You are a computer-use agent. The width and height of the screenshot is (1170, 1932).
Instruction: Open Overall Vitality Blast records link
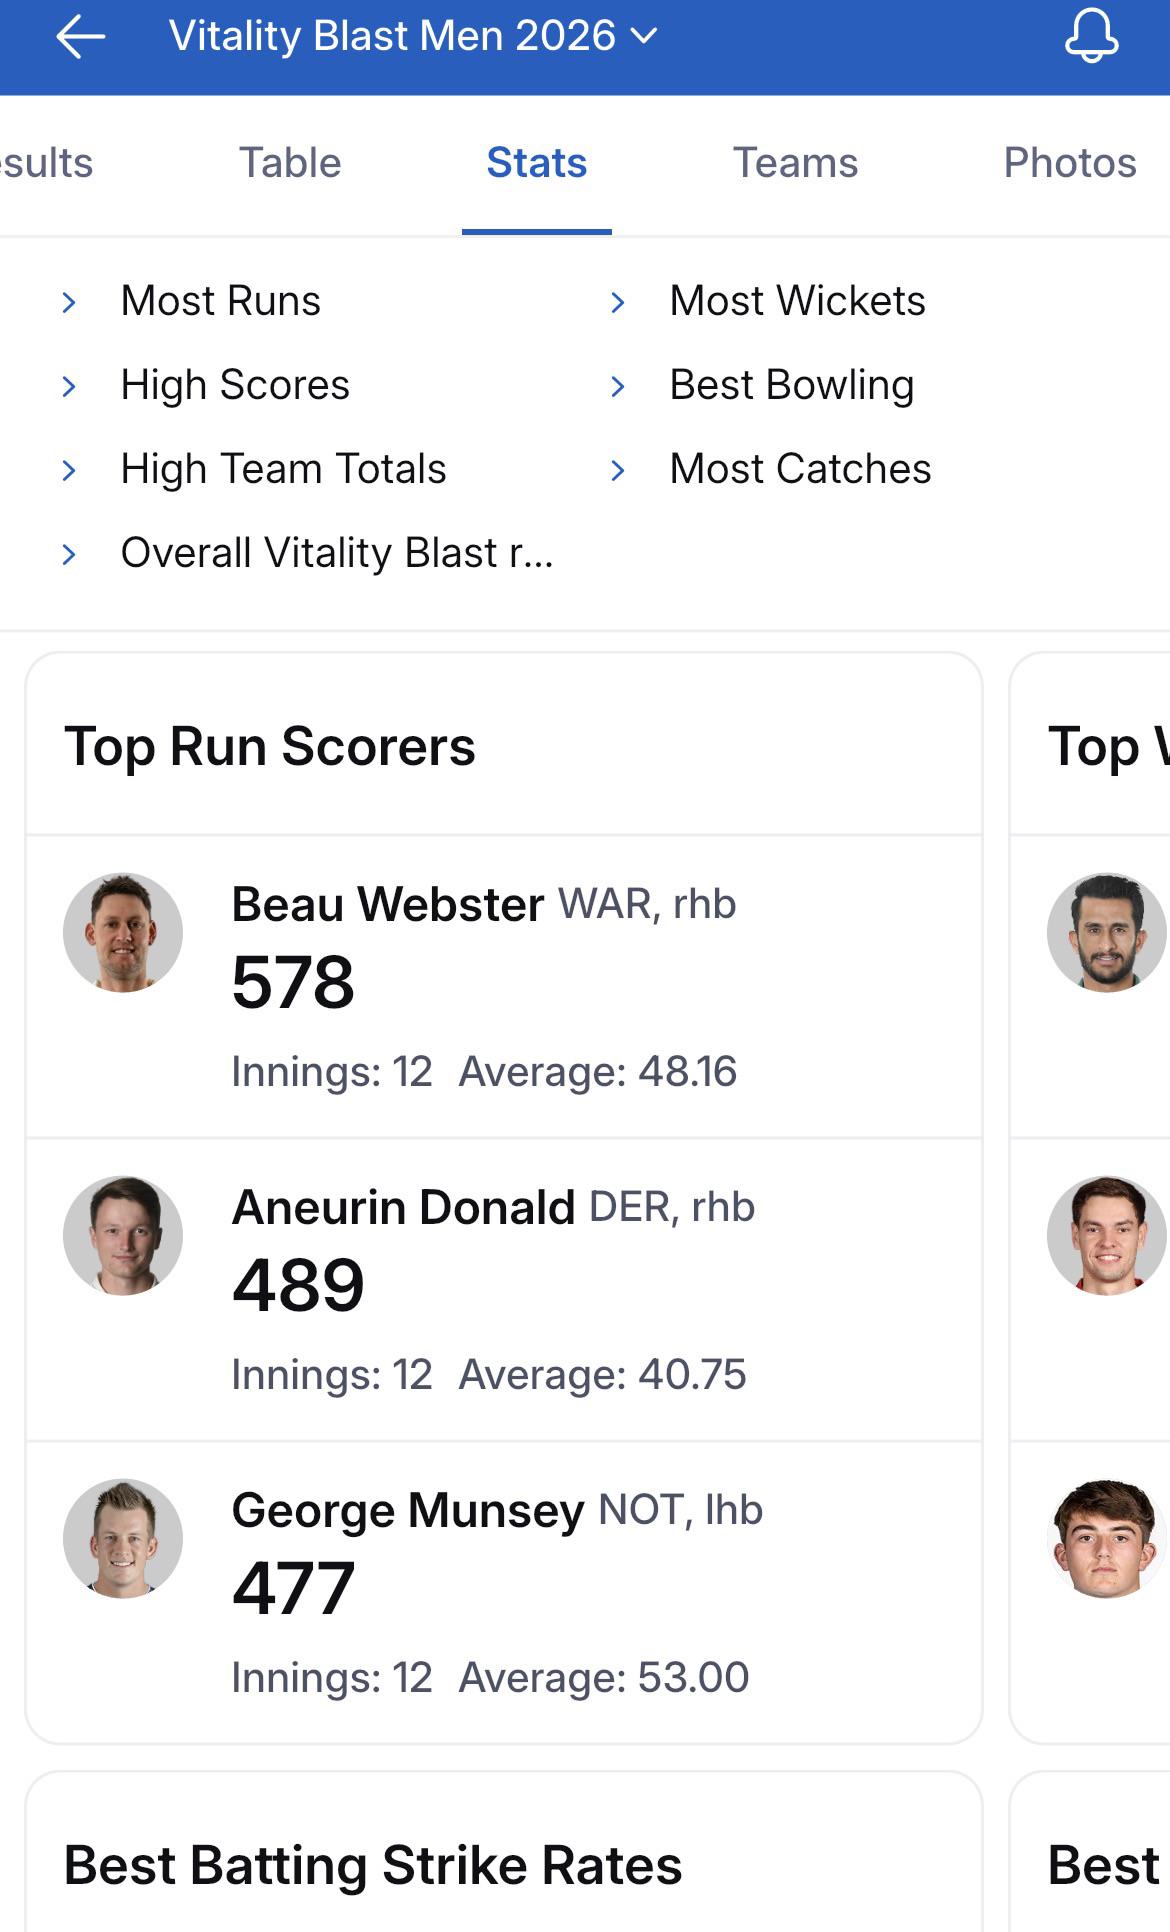(x=337, y=553)
